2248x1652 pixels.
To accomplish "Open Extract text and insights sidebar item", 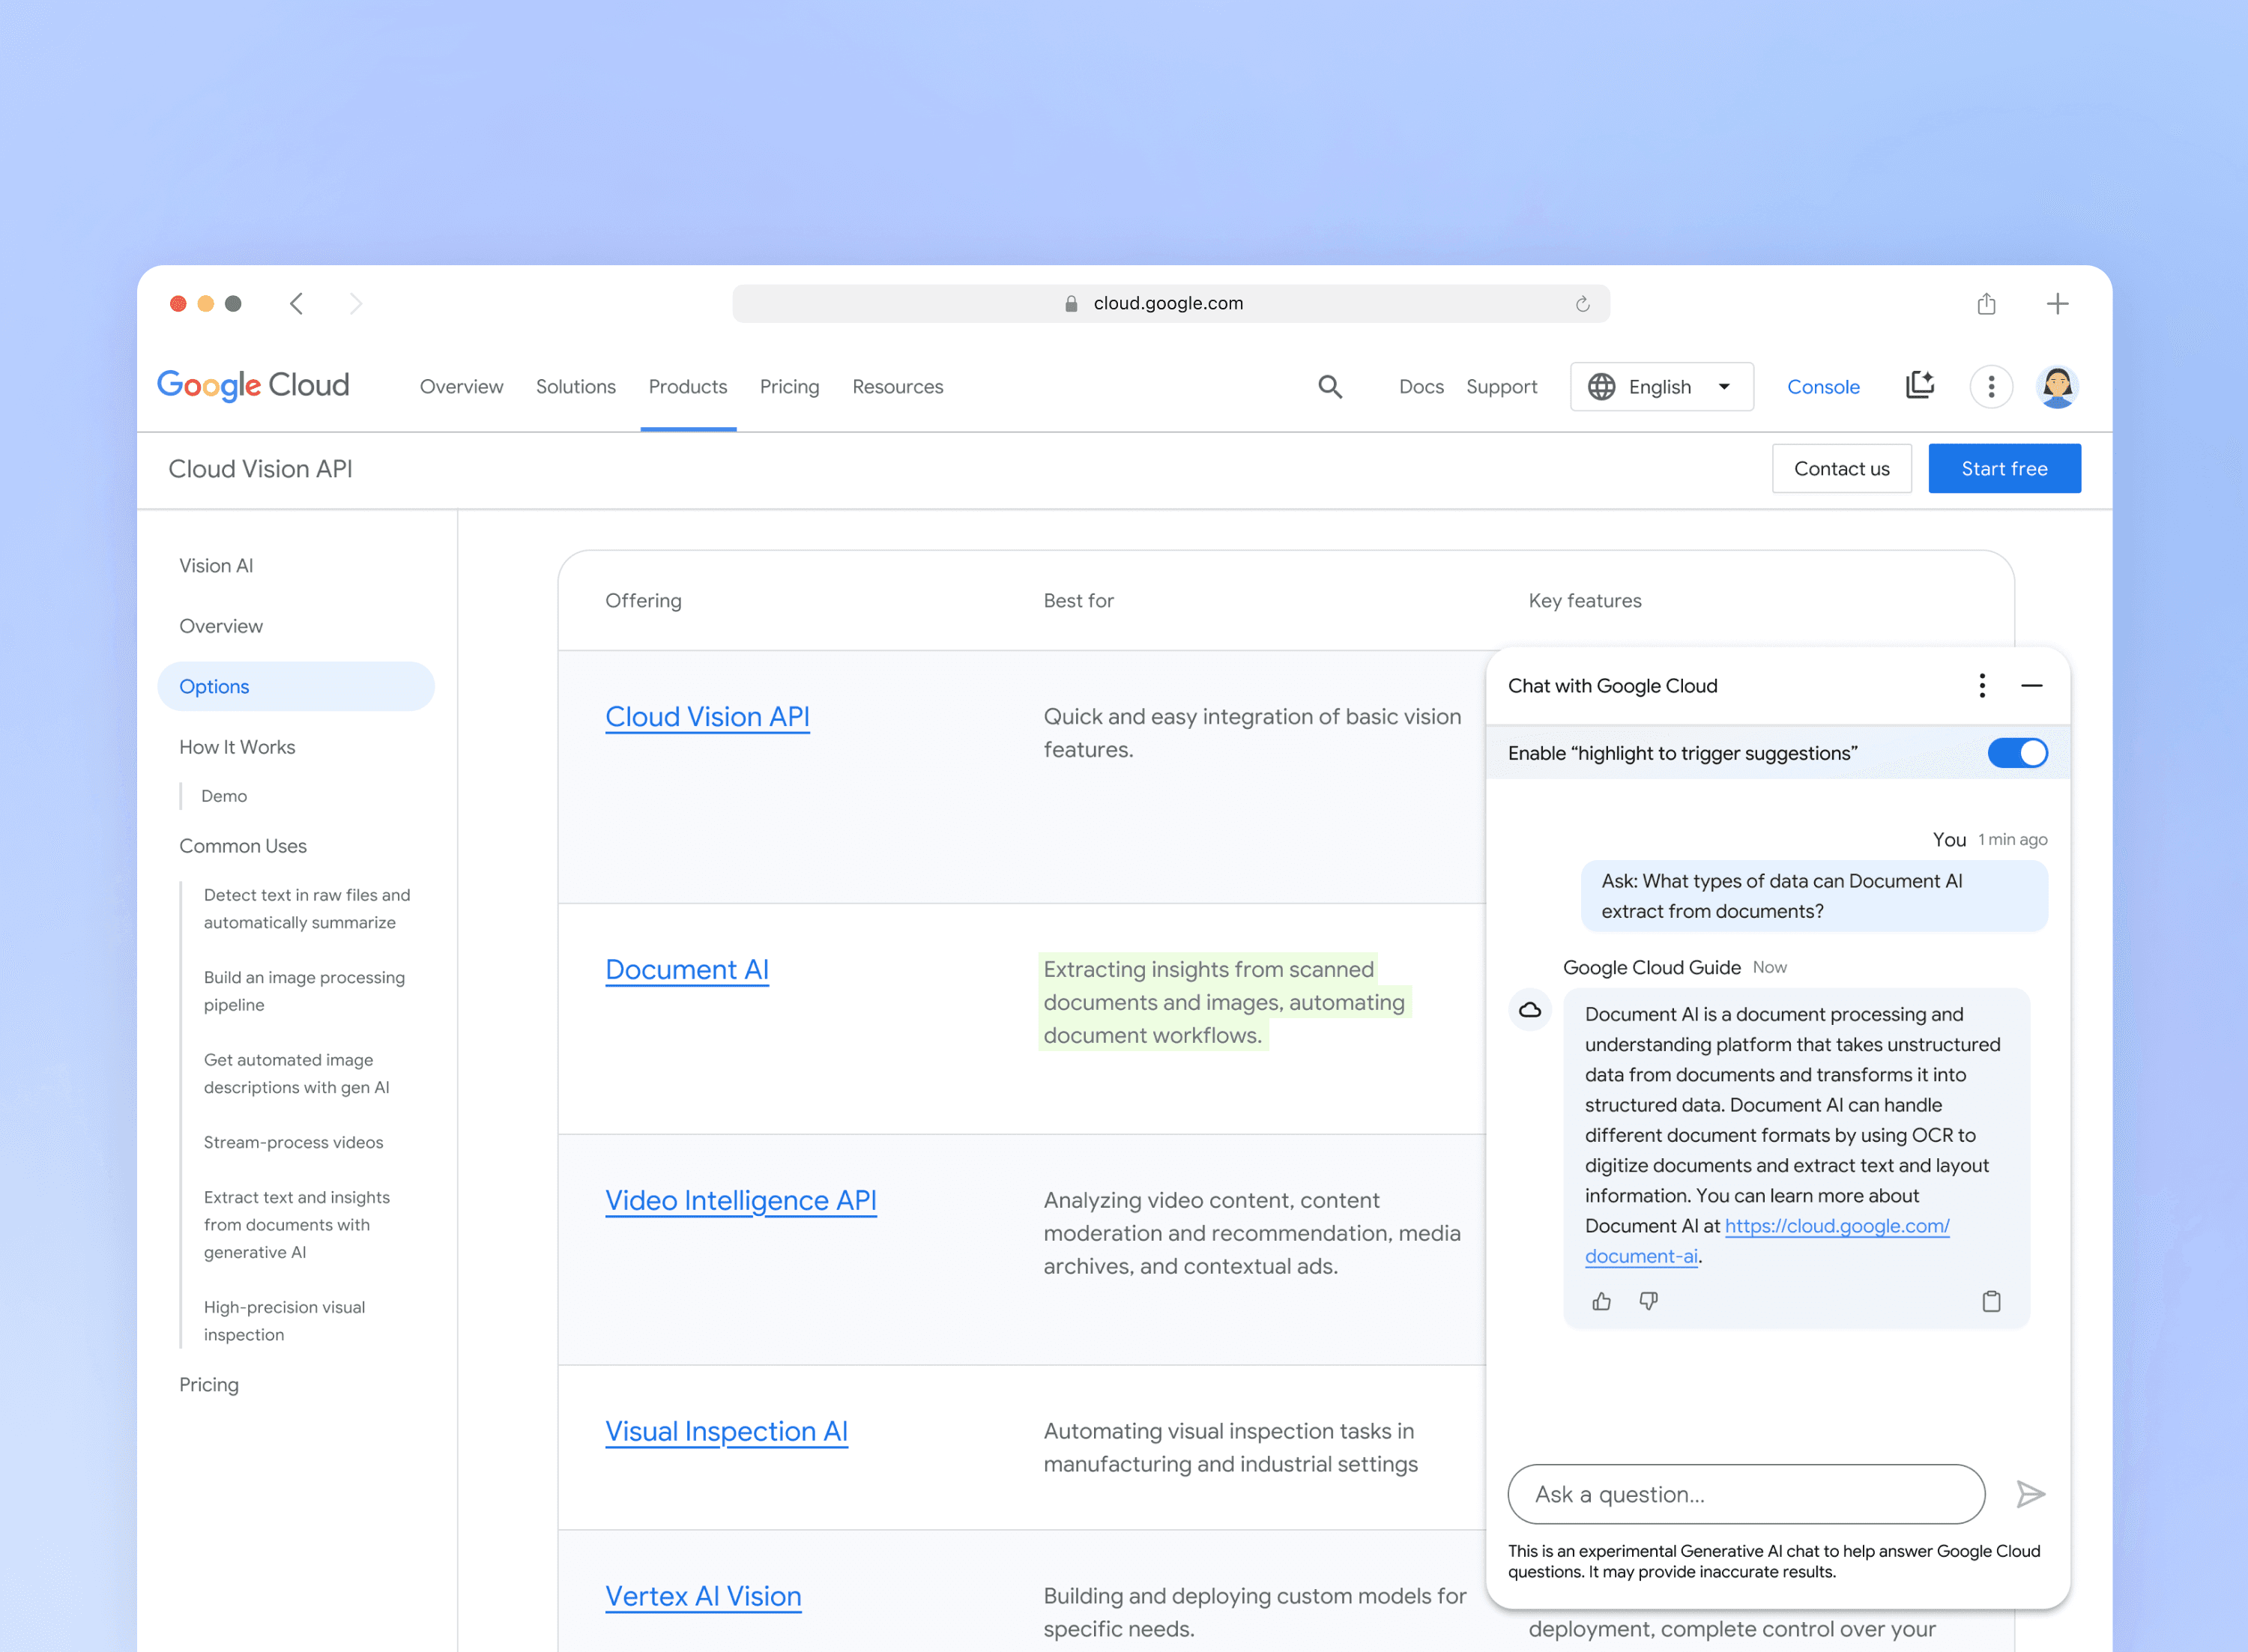I will [297, 1225].
